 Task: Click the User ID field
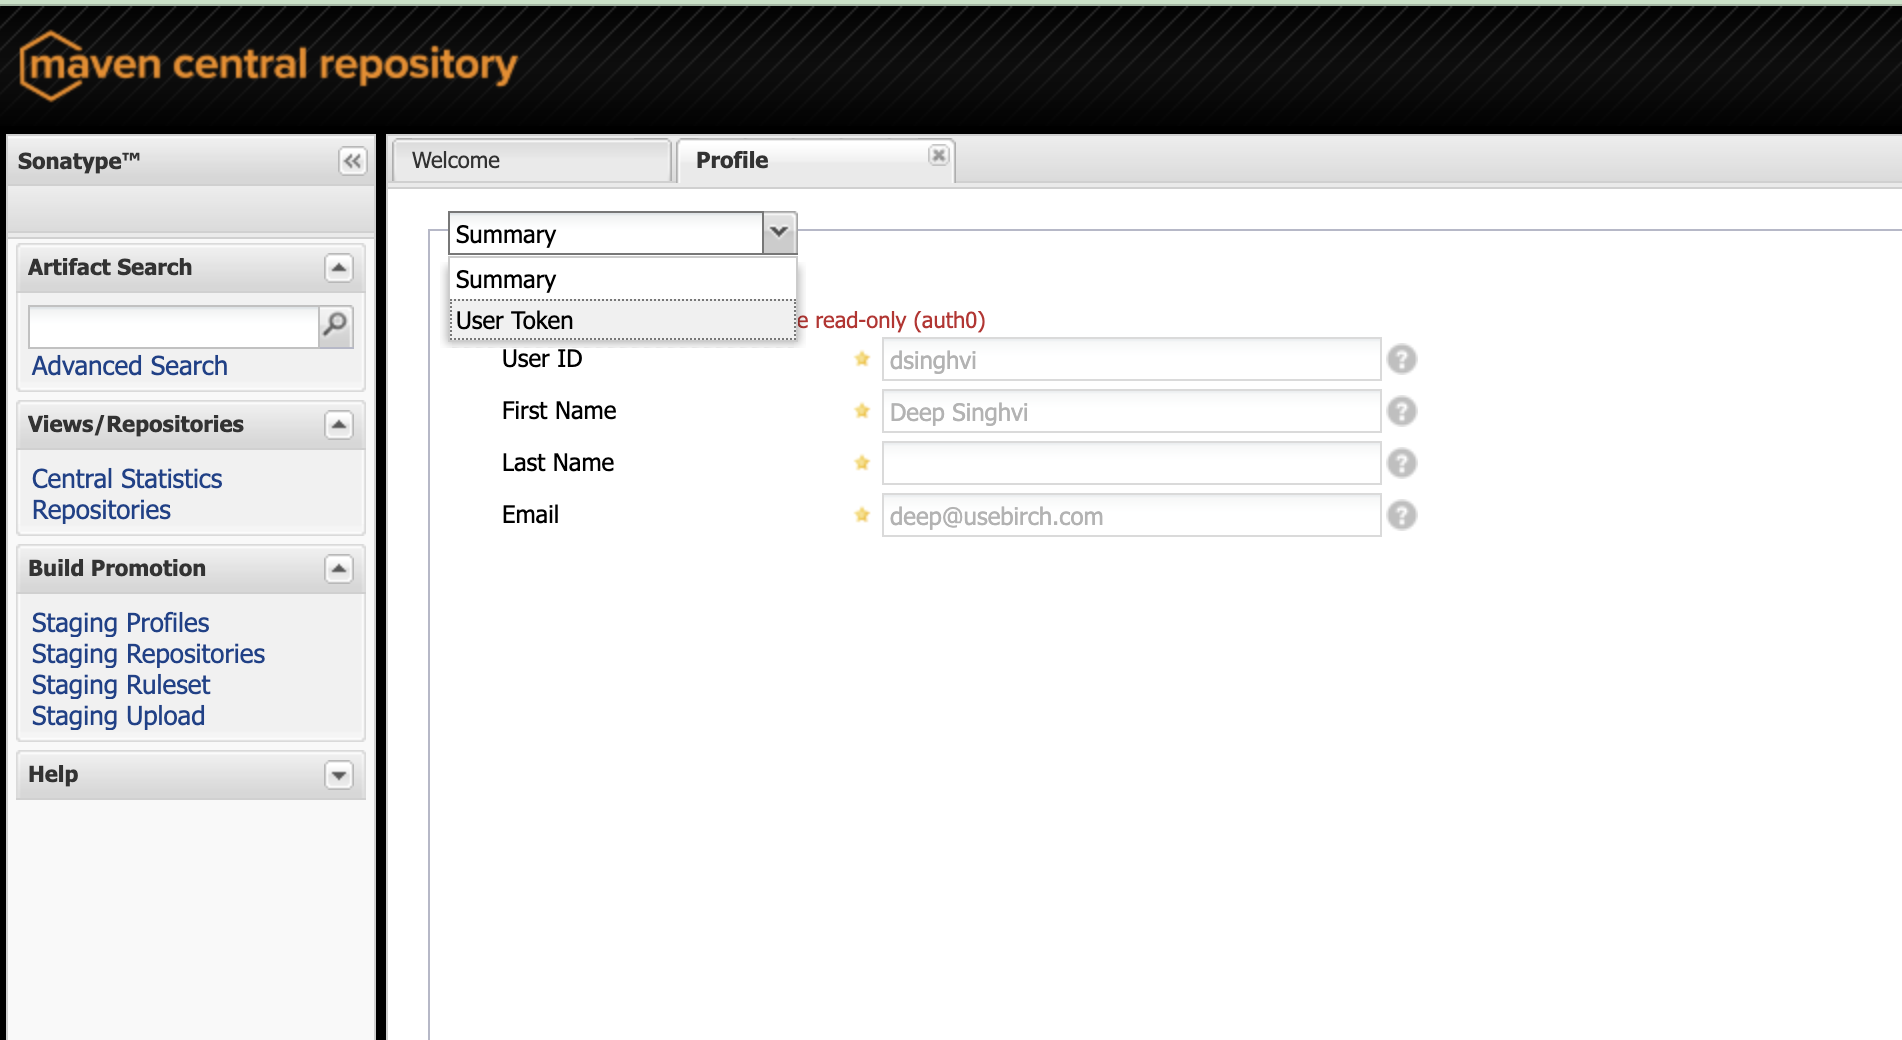click(x=1131, y=360)
